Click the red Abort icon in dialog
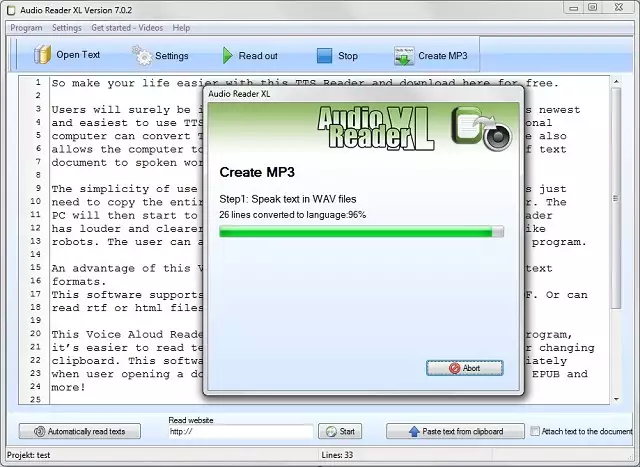 (454, 368)
